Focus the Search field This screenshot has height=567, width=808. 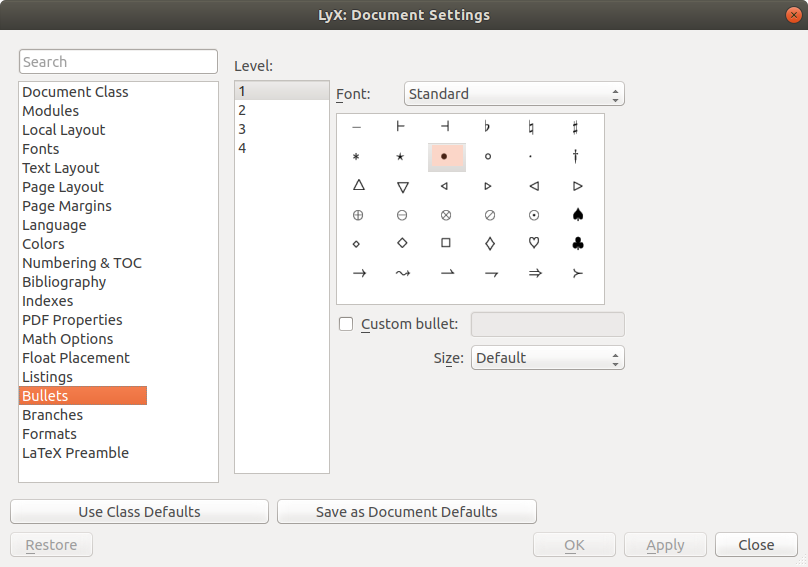(x=118, y=62)
